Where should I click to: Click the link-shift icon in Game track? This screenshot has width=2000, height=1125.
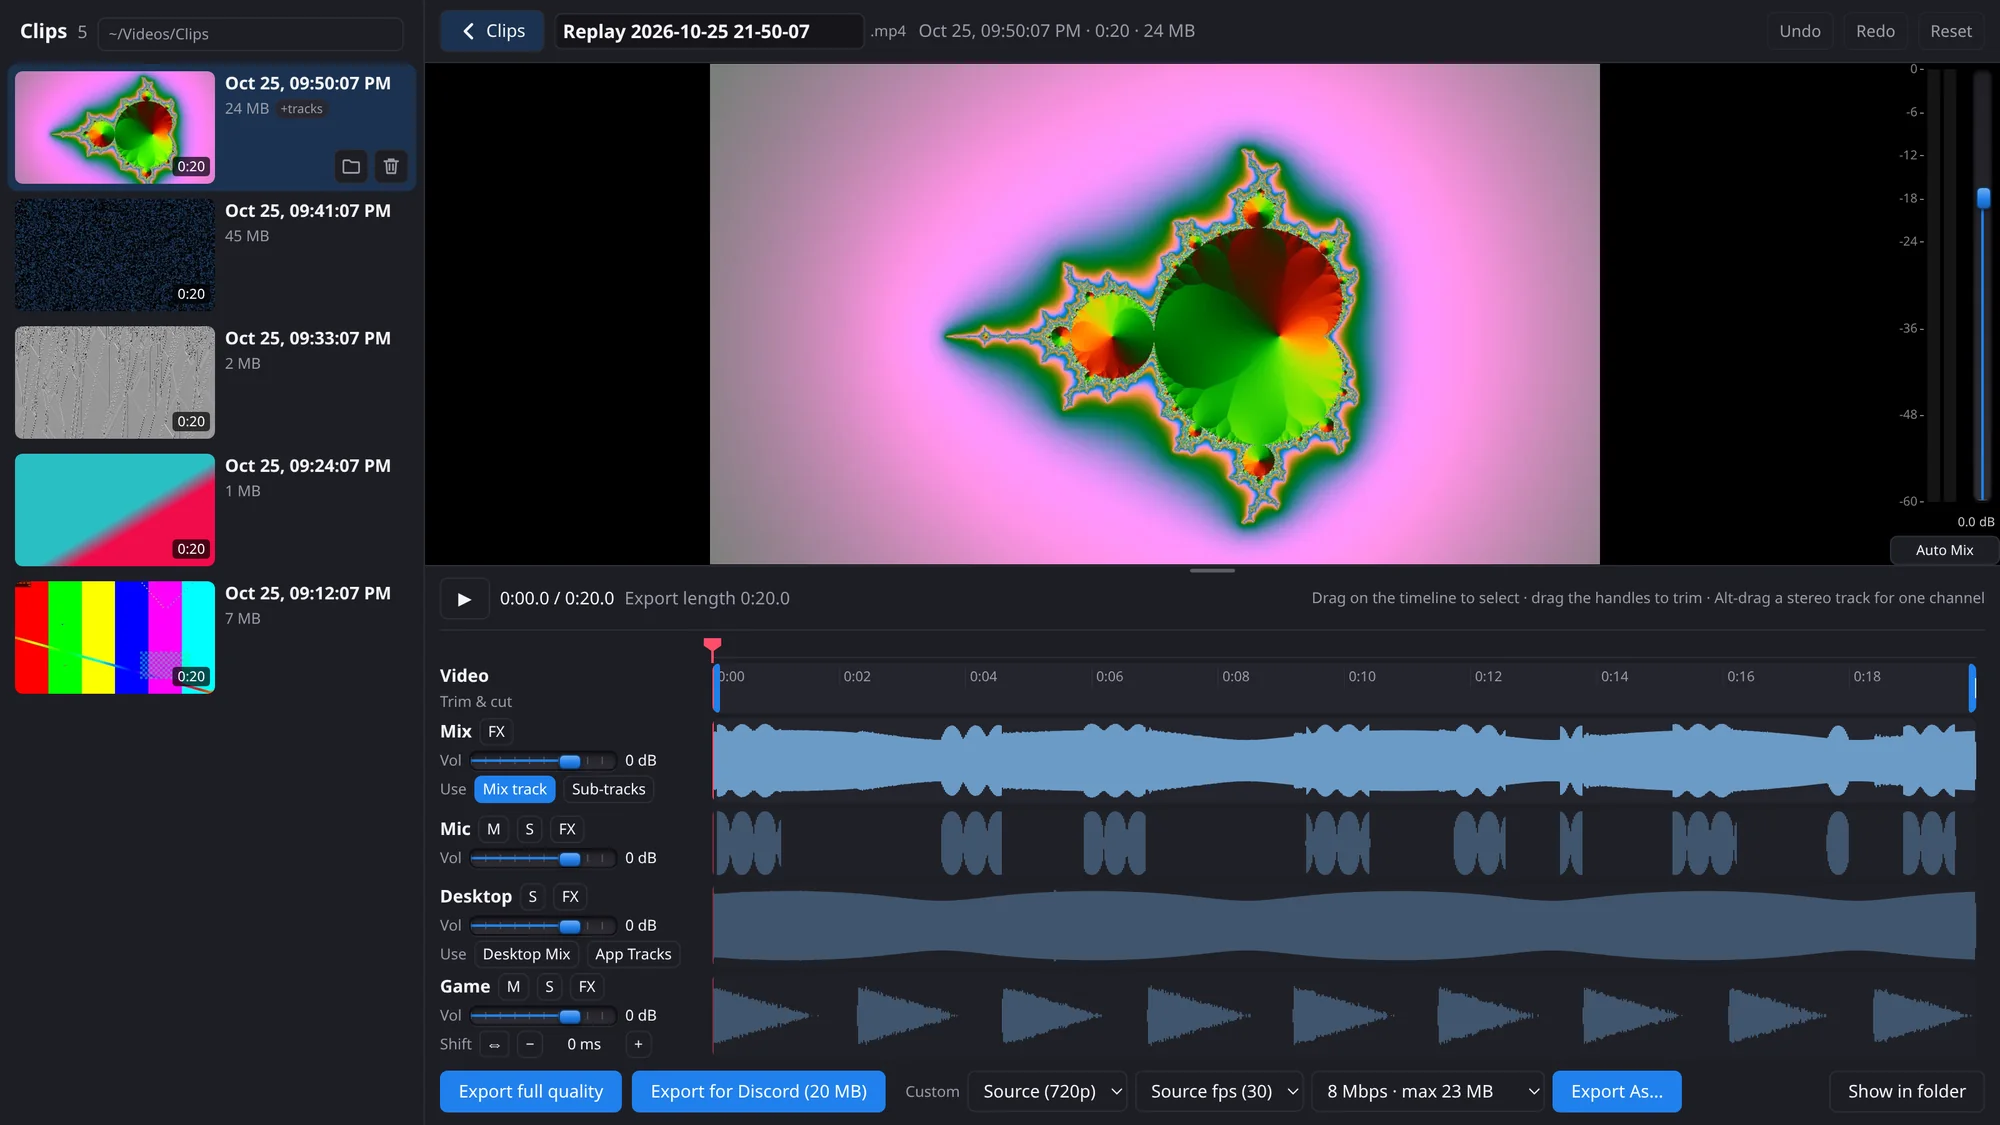(494, 1044)
